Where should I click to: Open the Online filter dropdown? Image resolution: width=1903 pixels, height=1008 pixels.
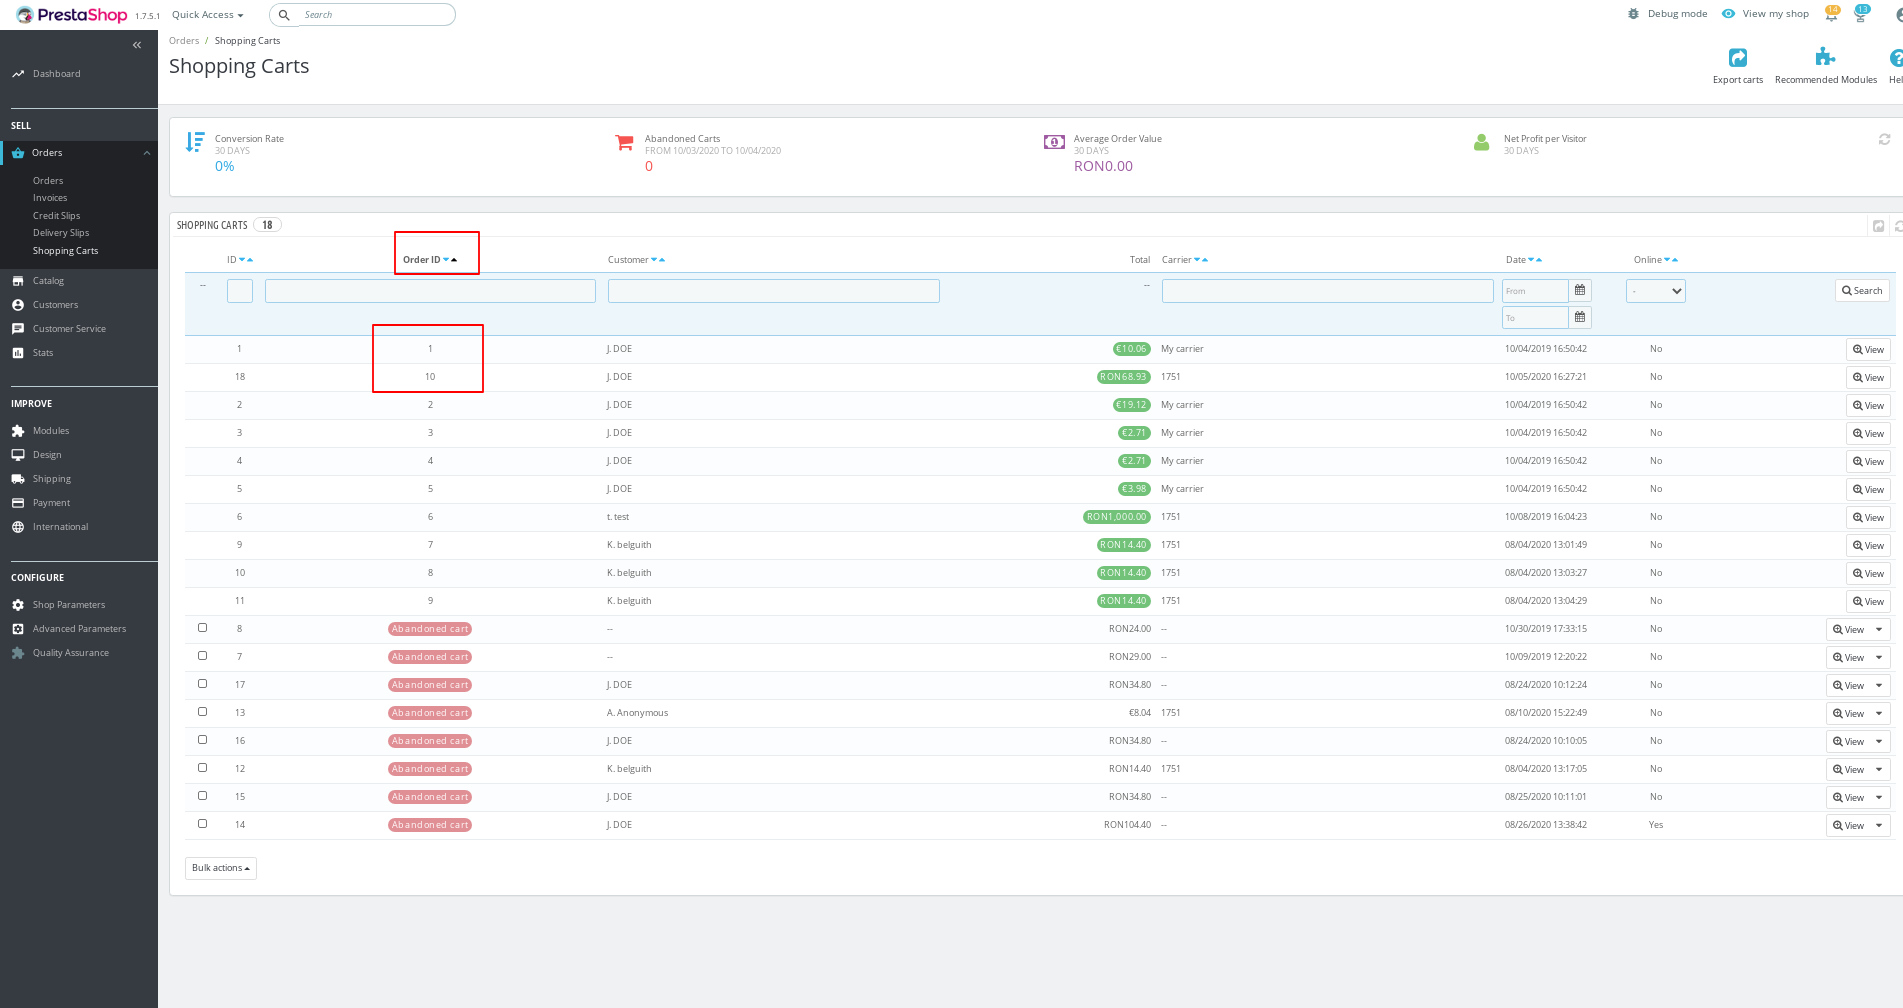1656,291
